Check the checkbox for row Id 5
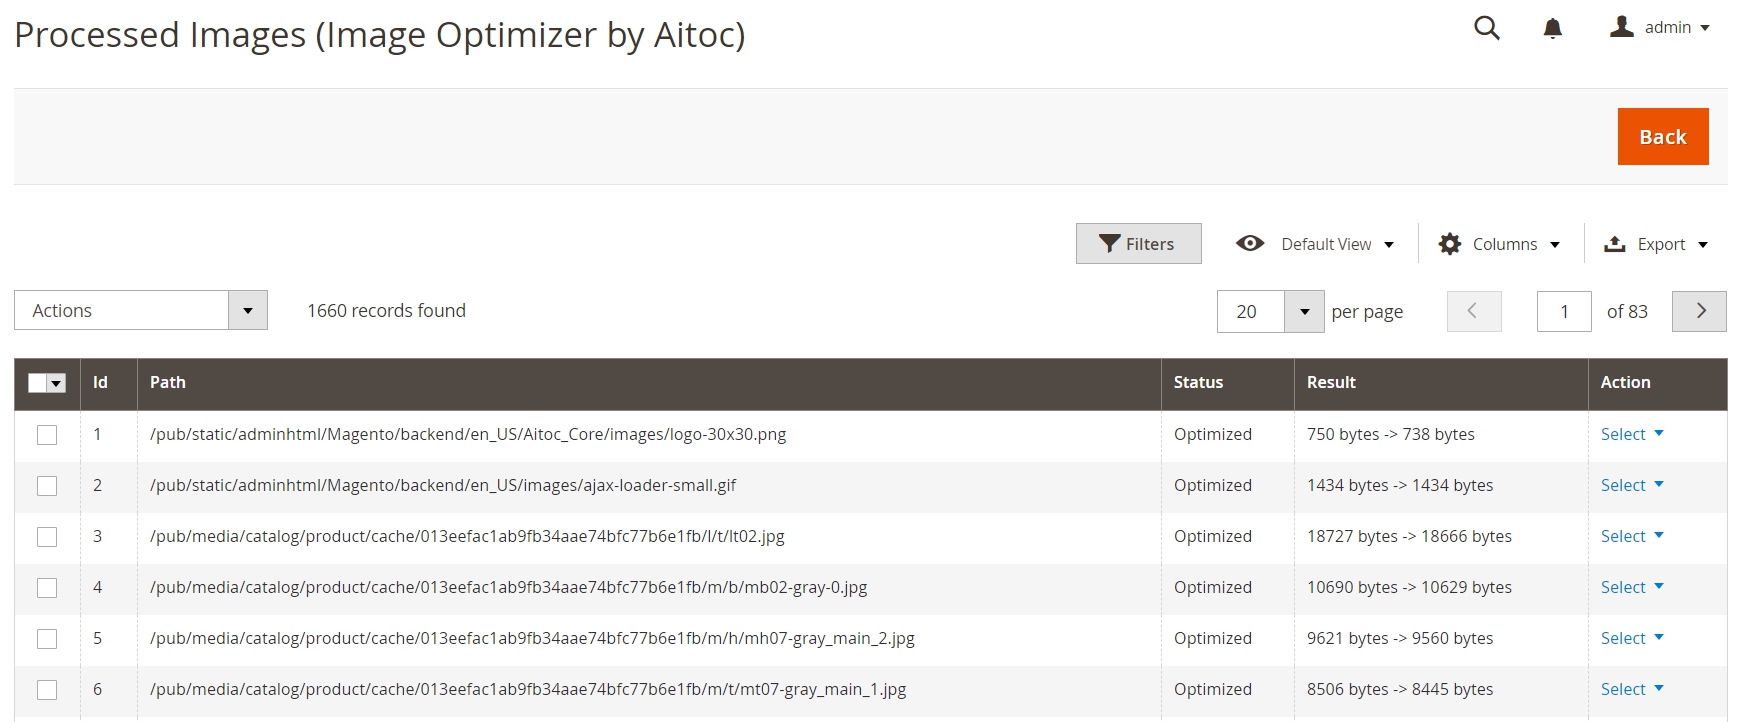This screenshot has height=722, width=1744. [47, 639]
